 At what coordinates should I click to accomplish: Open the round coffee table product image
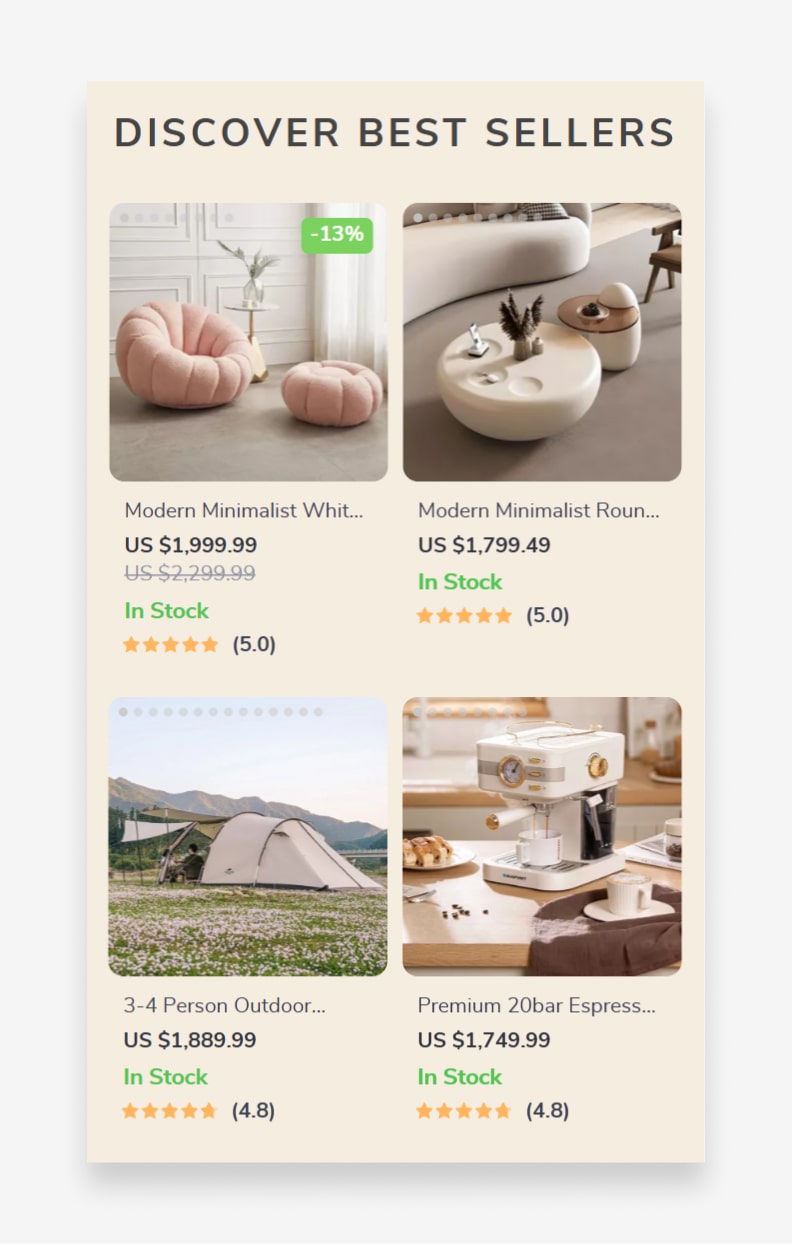pyautogui.click(x=542, y=342)
